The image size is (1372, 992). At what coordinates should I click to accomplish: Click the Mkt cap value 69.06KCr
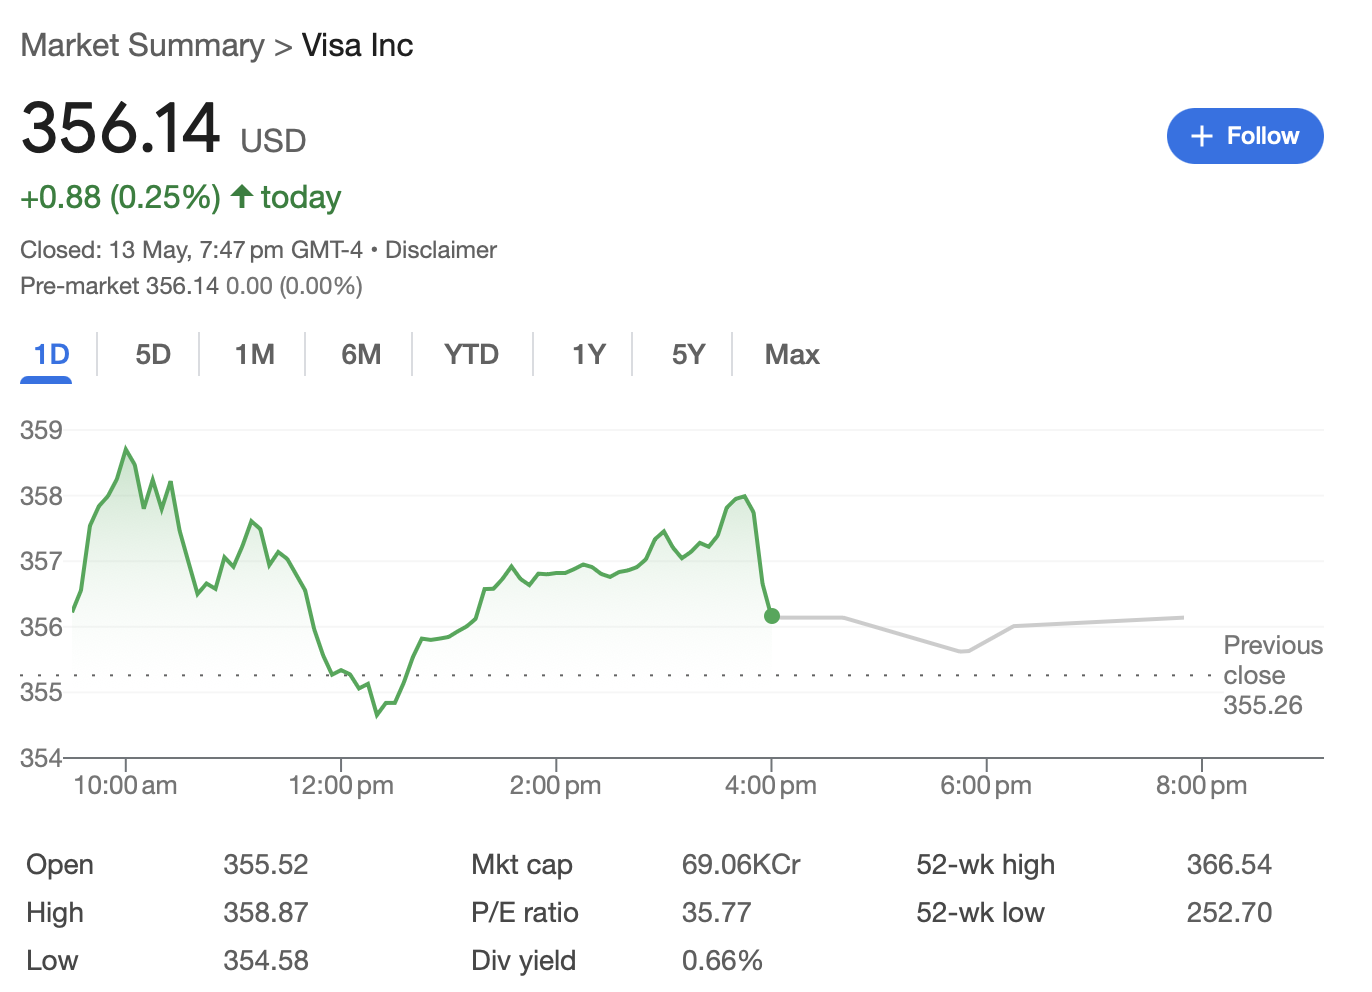tap(741, 864)
